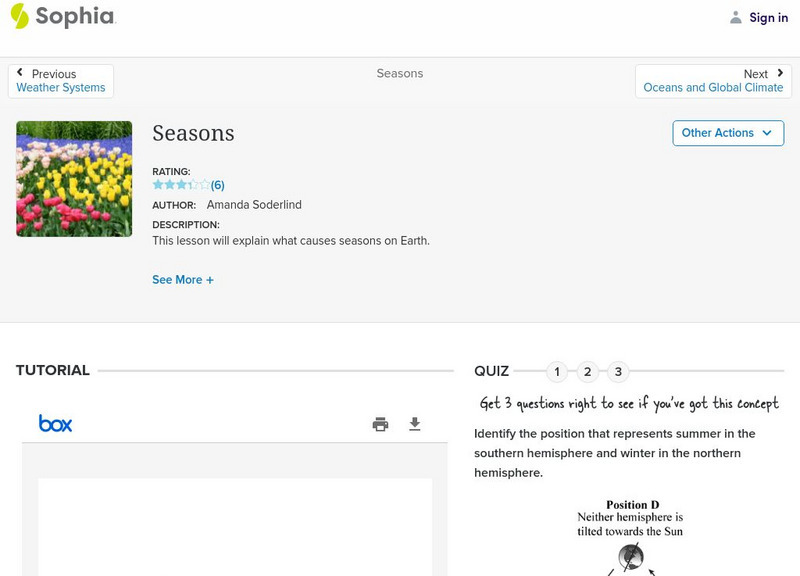Image resolution: width=800 pixels, height=576 pixels.
Task: Open the rating count (6)
Action: (x=218, y=185)
